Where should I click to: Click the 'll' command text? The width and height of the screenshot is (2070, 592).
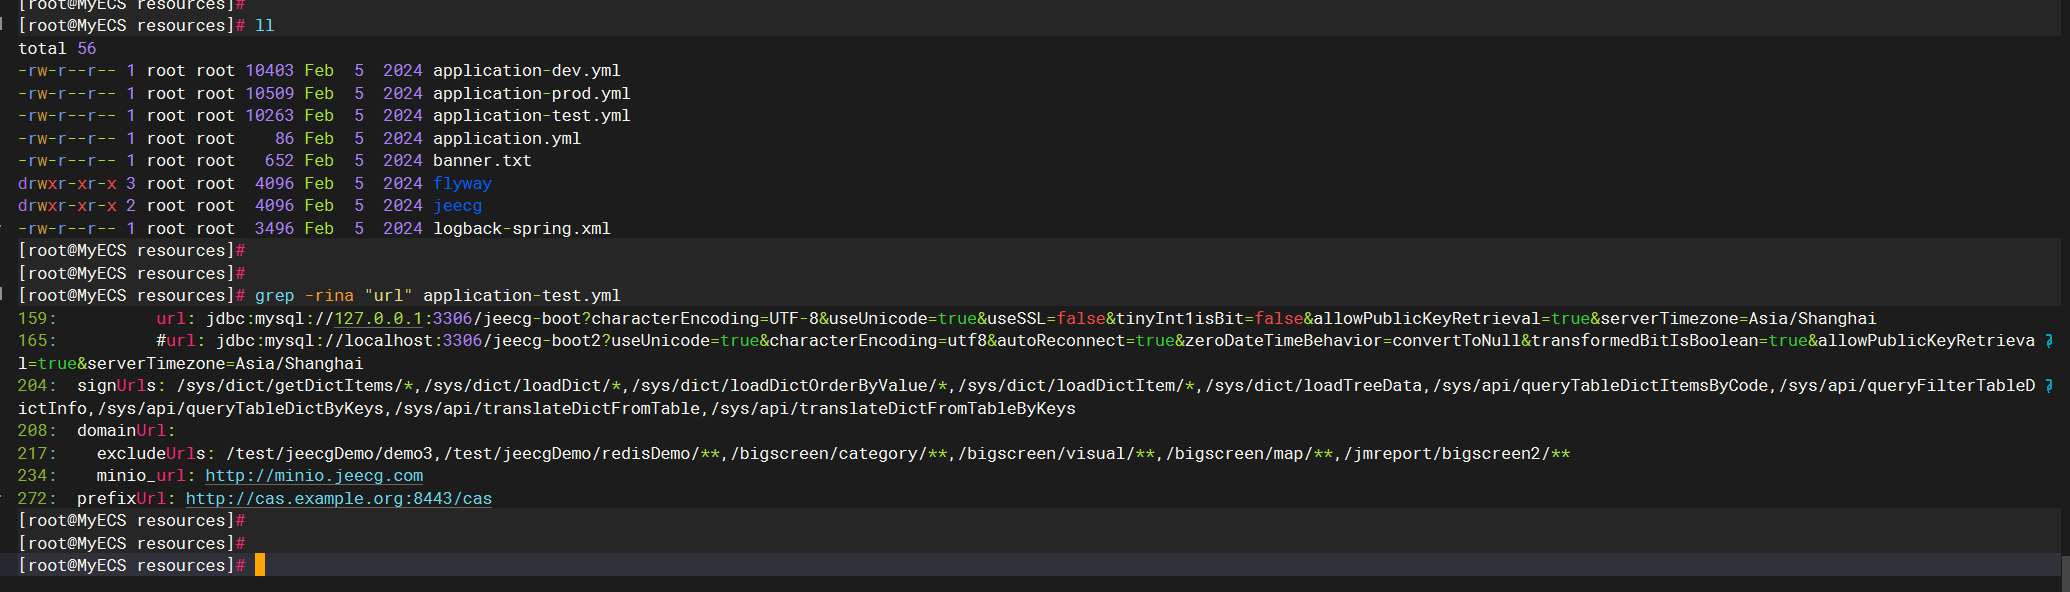click(264, 26)
